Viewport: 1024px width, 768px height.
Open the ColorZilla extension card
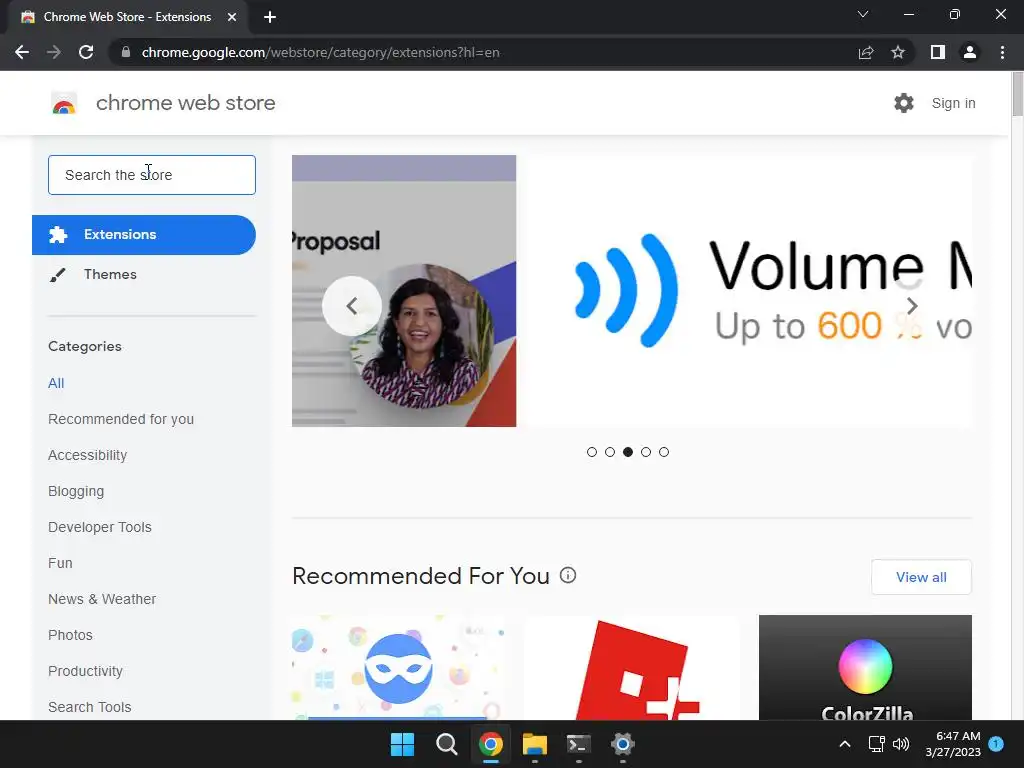tap(865, 667)
